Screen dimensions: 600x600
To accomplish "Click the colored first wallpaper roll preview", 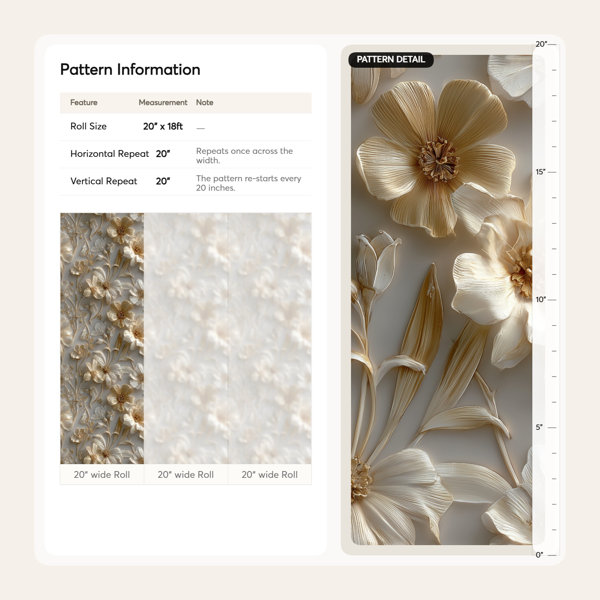I will [x=102, y=338].
